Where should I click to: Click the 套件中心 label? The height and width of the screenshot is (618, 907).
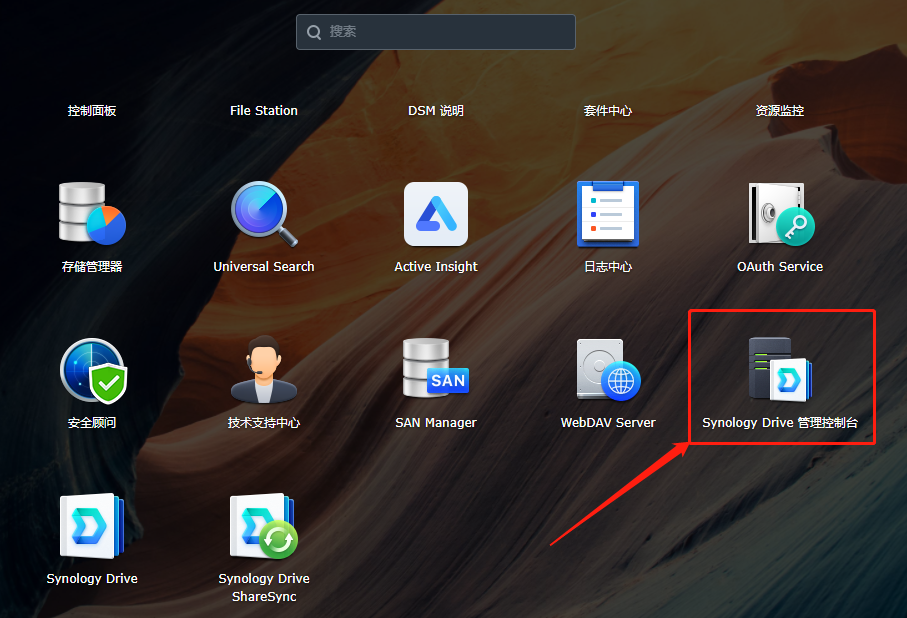[x=608, y=111]
